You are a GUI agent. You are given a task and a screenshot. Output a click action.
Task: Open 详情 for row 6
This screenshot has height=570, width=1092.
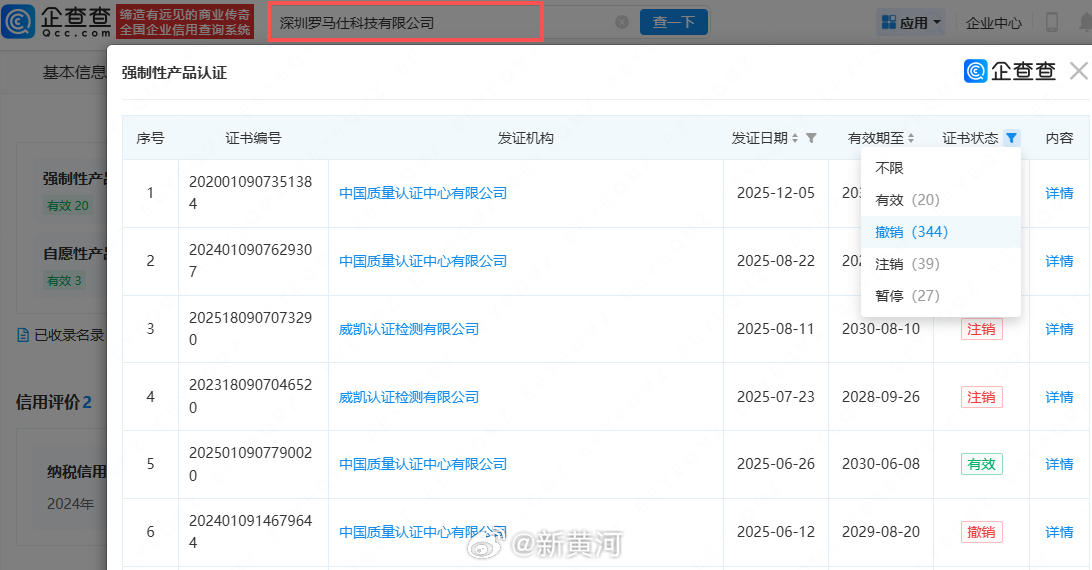coord(1059,532)
